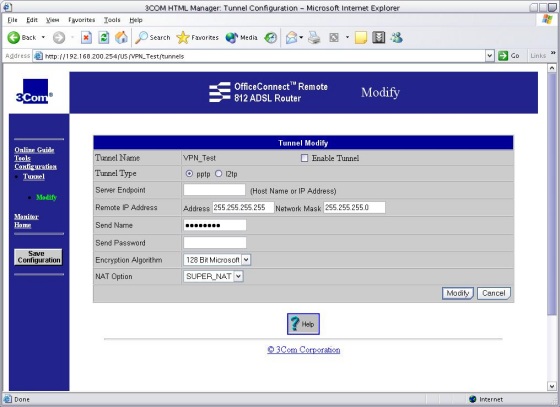Click the 3Com logo
This screenshot has height=407, width=560.
pyautogui.click(x=34, y=92)
